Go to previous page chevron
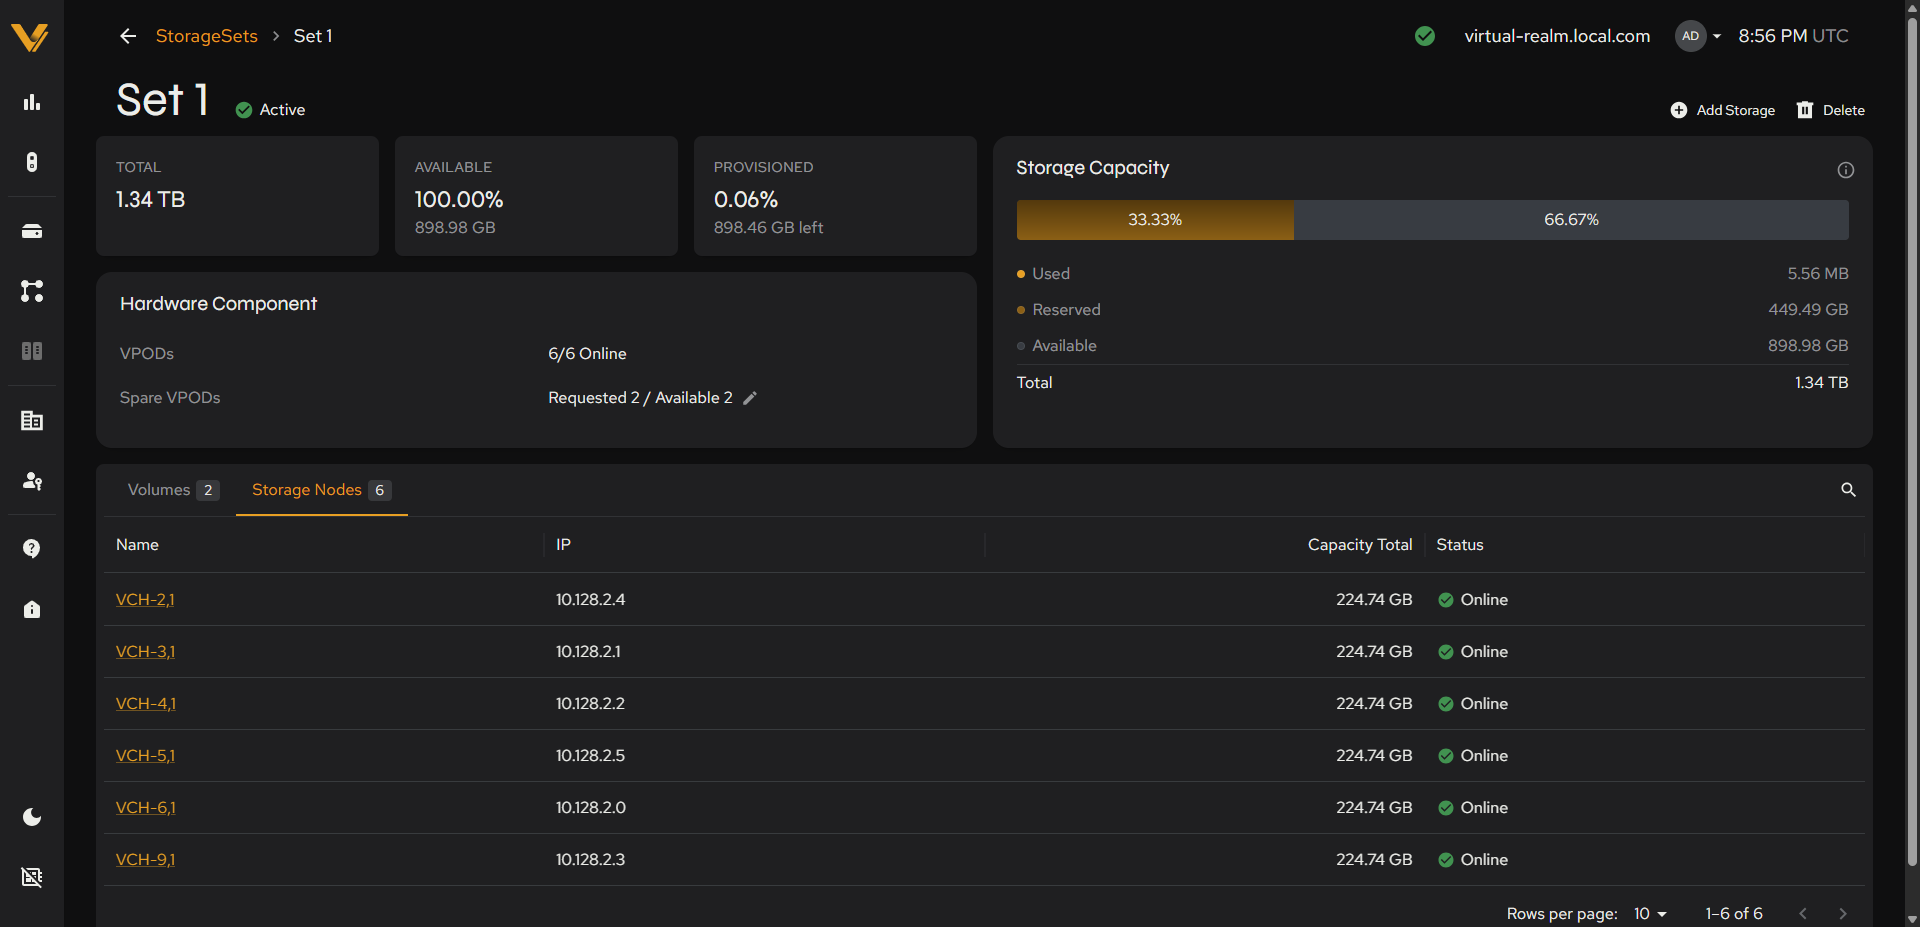This screenshot has width=1920, height=927. 1803,914
